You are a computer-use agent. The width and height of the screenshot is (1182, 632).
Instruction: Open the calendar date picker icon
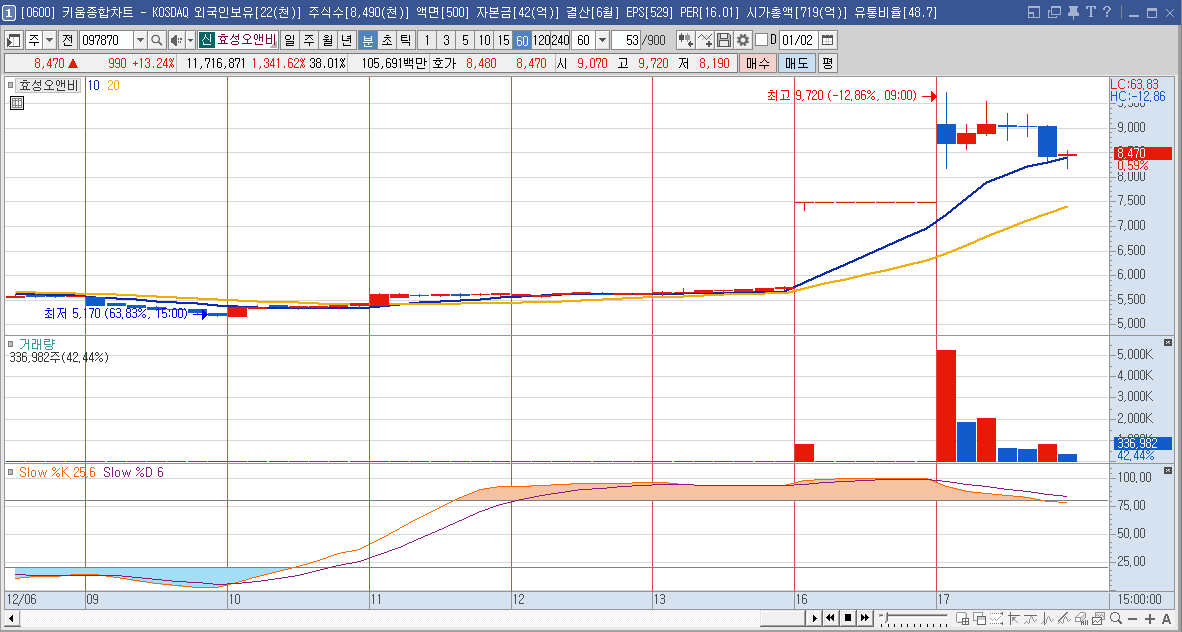pos(827,40)
